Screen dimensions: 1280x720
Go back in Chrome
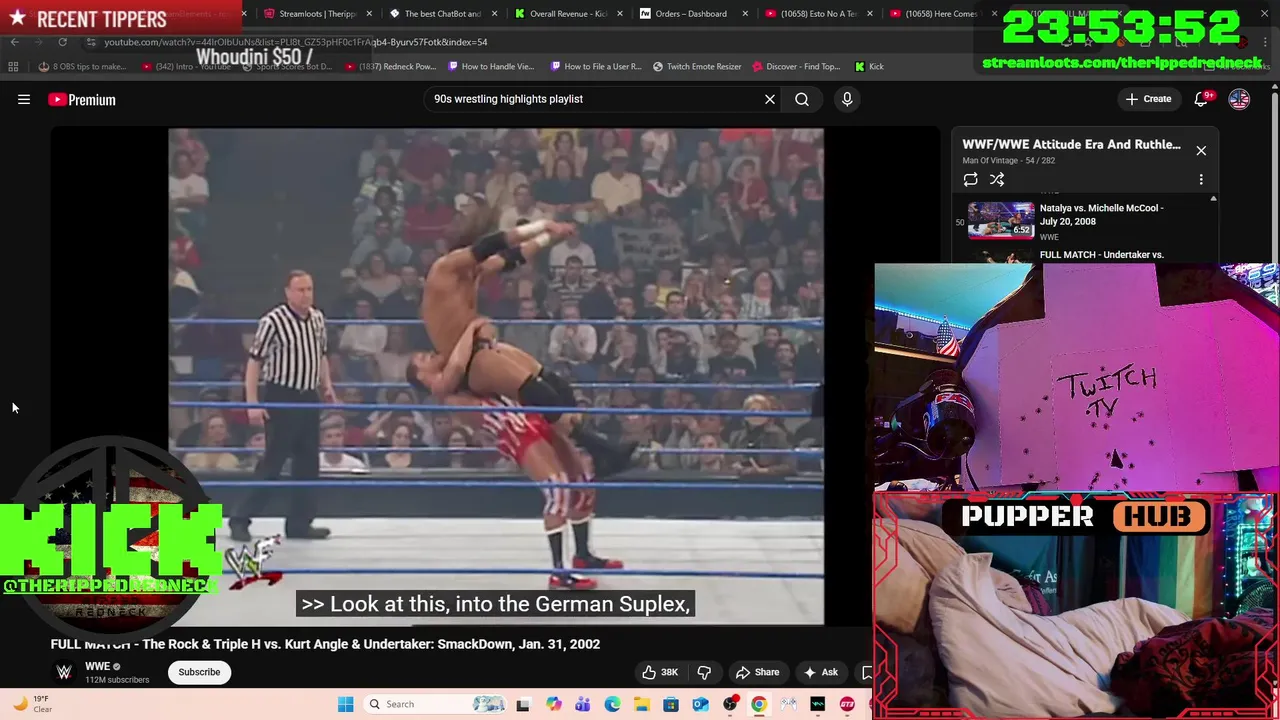pyautogui.click(x=14, y=42)
